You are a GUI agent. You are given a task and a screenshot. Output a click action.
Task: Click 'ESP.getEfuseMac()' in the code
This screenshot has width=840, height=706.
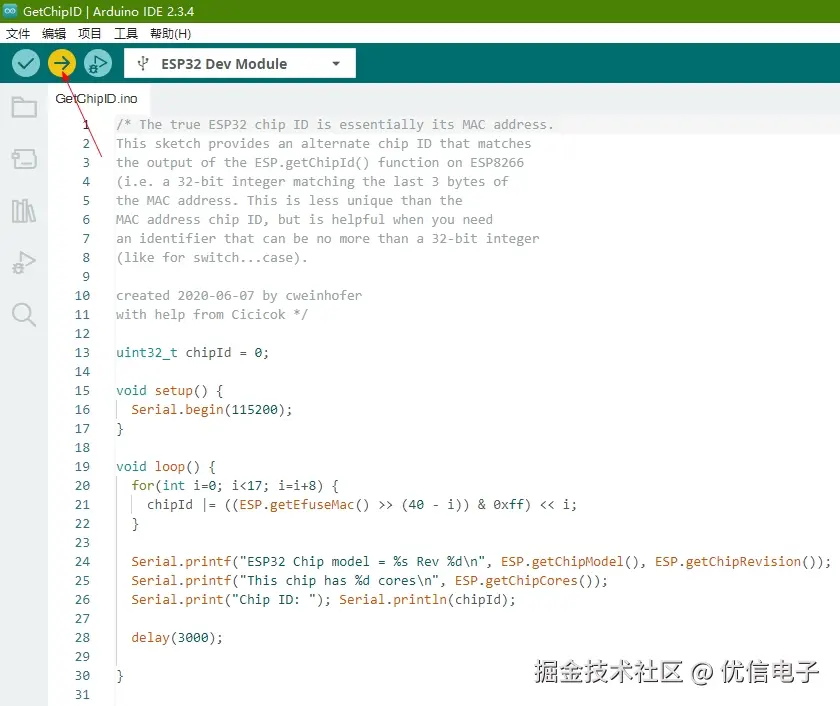304,505
